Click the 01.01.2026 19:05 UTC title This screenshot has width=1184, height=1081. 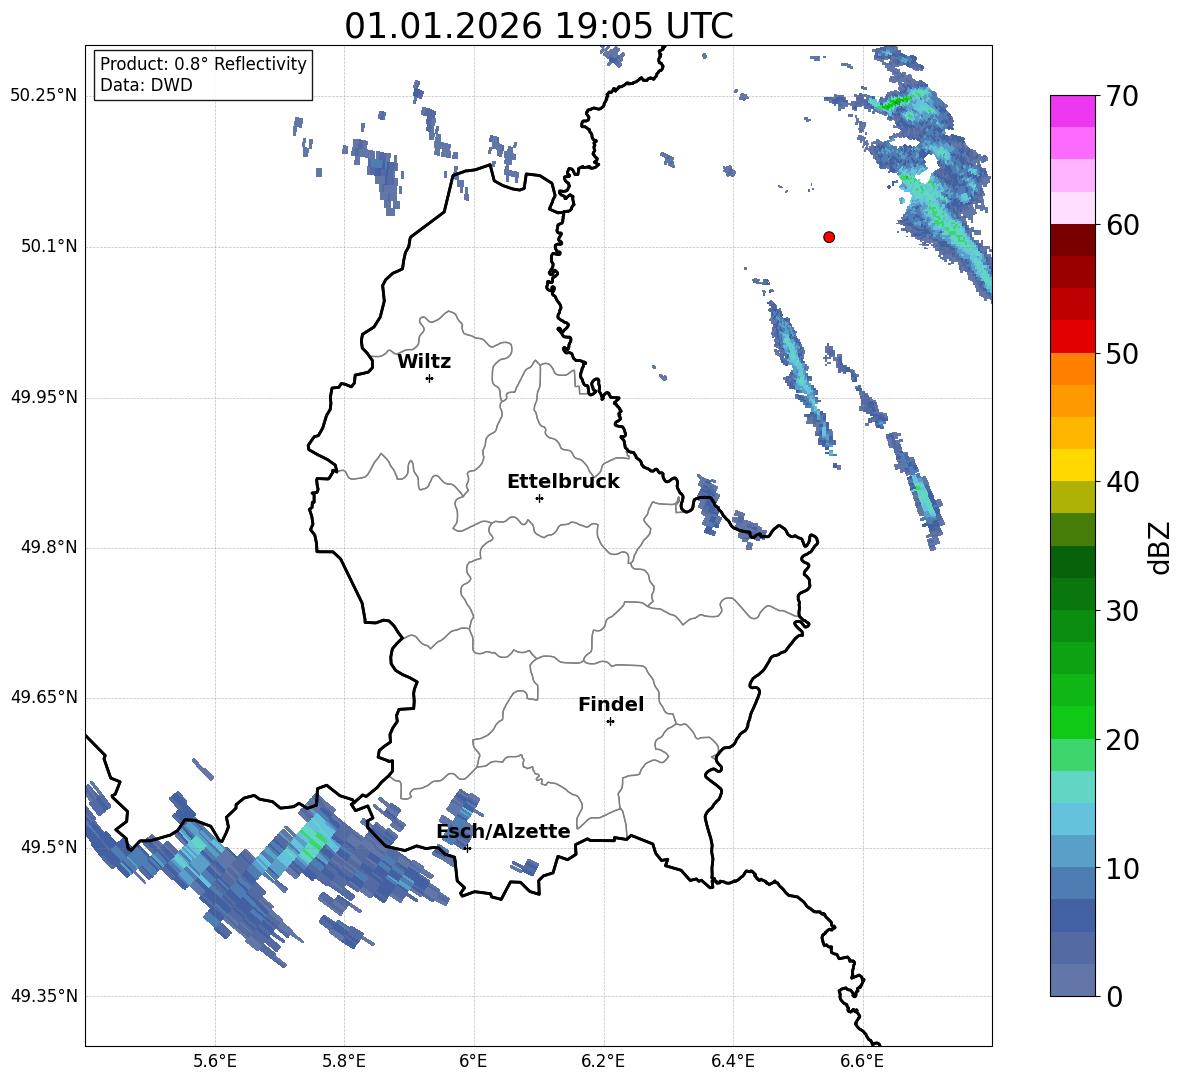pyautogui.click(x=539, y=26)
